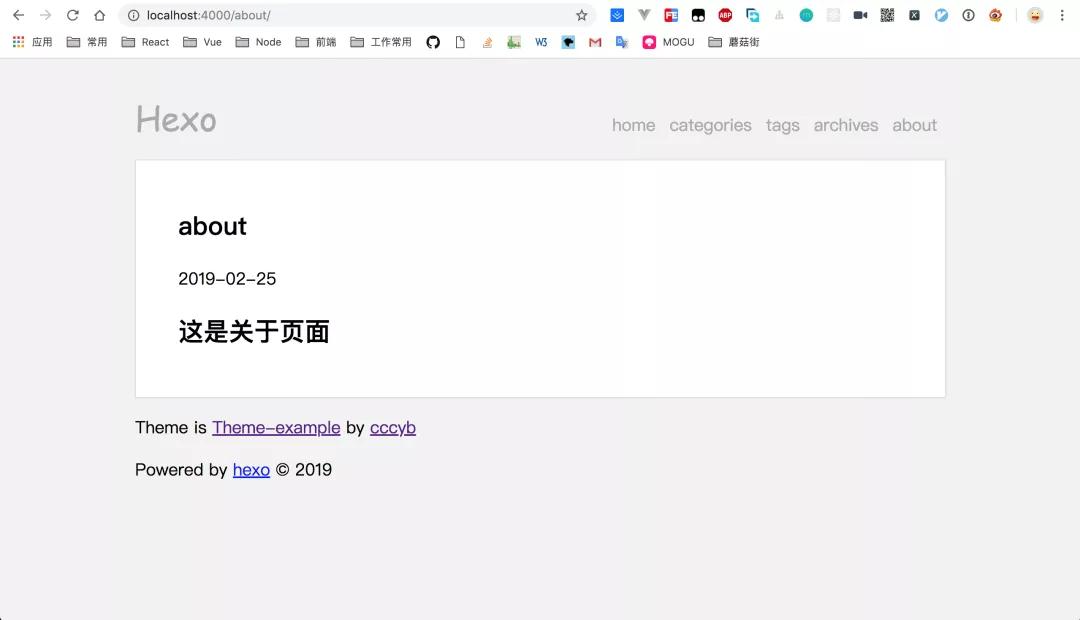The height and width of the screenshot is (620, 1080).
Task: Open the archives page from navigation
Action: pos(845,125)
